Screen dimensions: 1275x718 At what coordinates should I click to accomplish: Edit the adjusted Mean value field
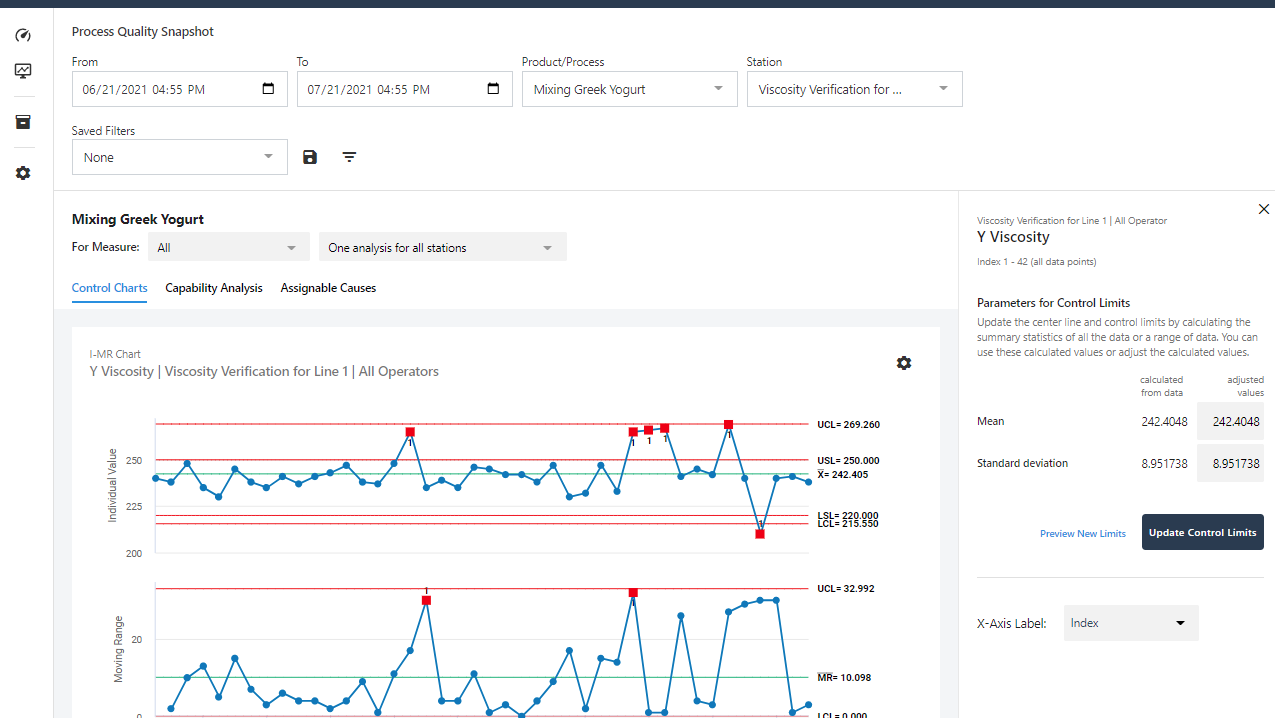click(1230, 420)
